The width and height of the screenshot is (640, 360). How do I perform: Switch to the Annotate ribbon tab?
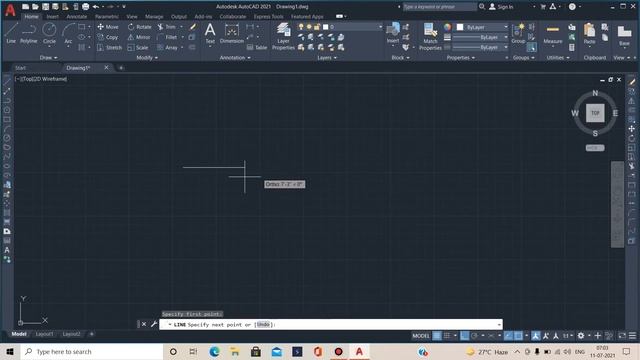77,17
